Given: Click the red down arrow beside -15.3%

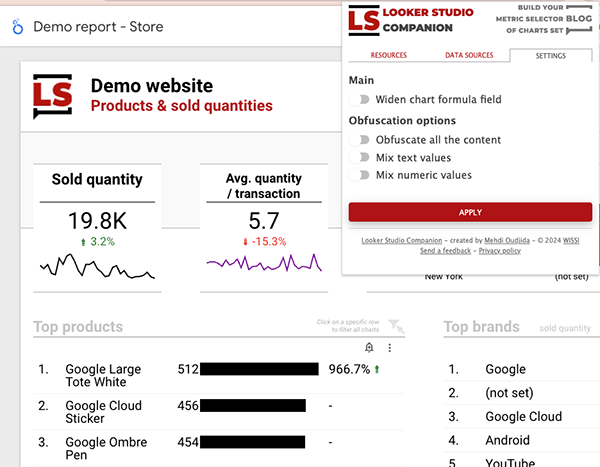Looking at the screenshot, I should [x=245, y=242].
